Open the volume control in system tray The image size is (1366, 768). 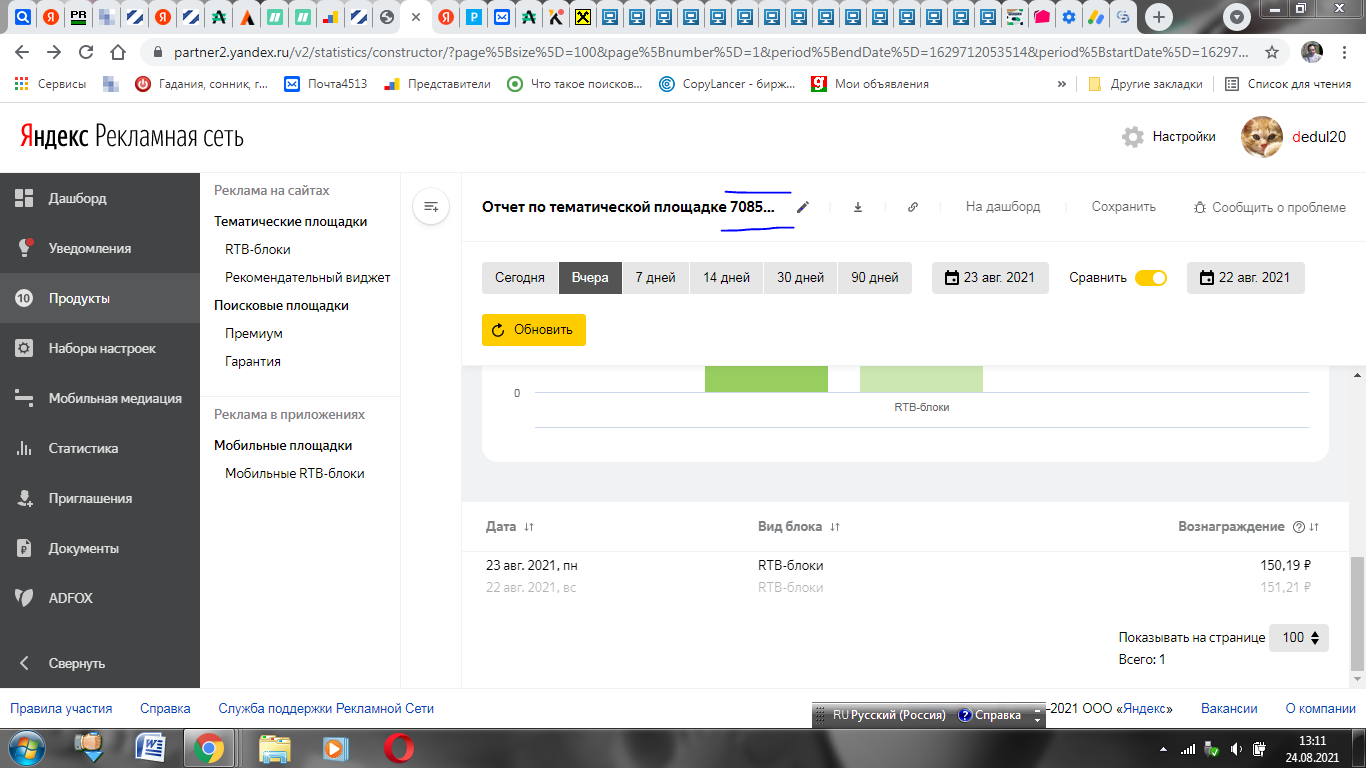[1236, 749]
